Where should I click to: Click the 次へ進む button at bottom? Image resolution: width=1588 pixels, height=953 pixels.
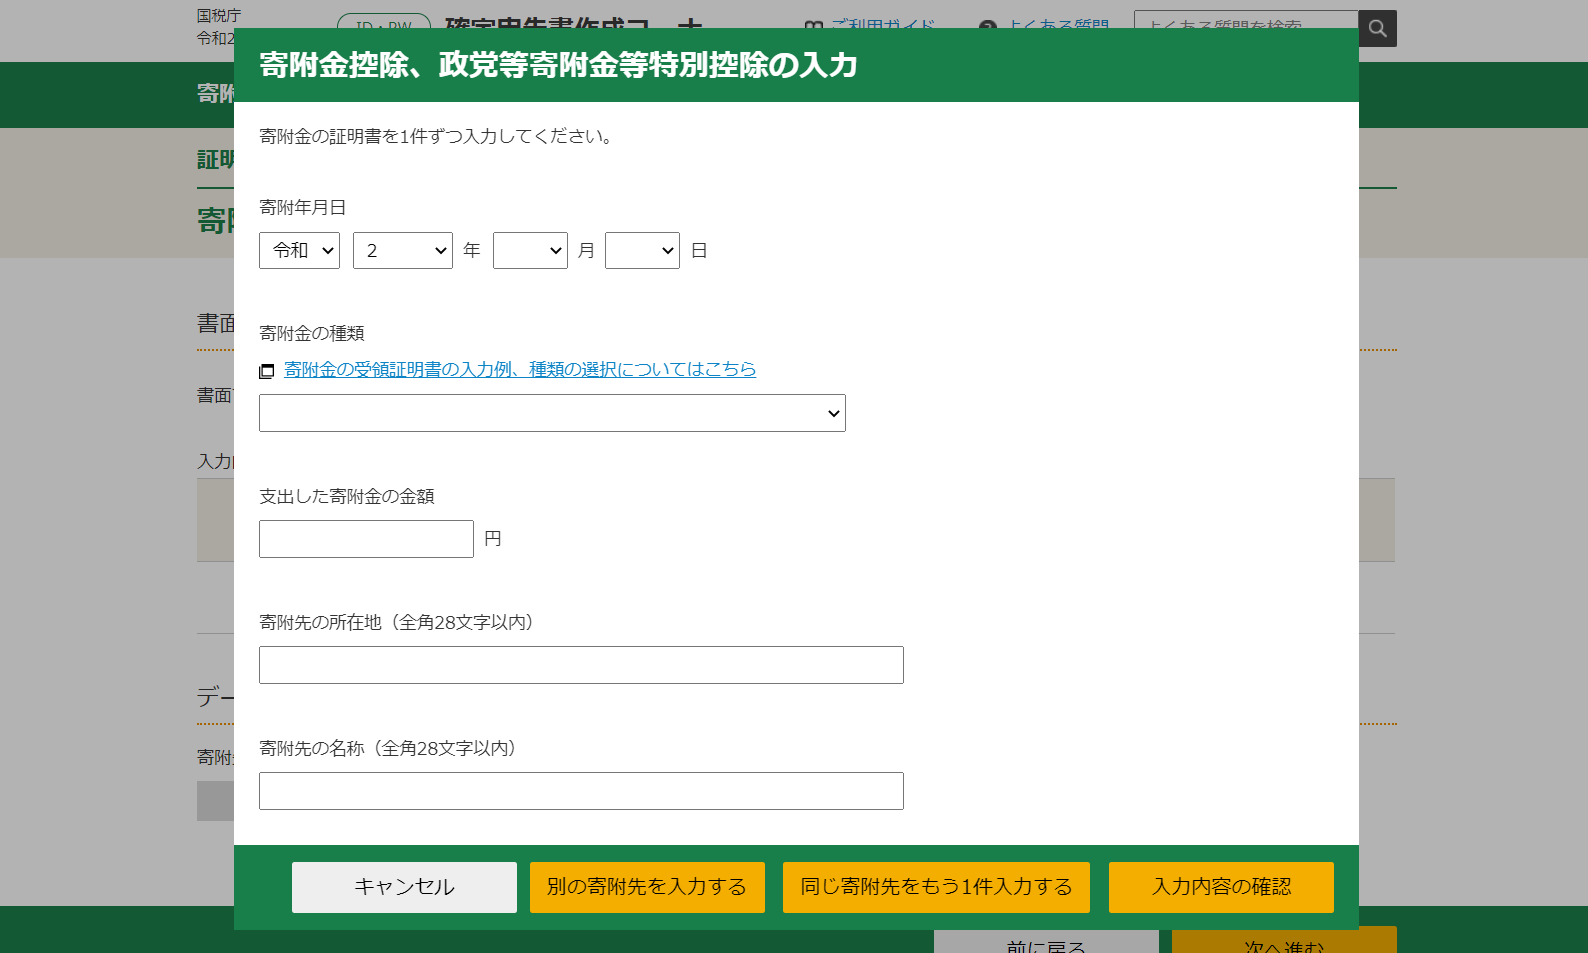pos(1284,943)
